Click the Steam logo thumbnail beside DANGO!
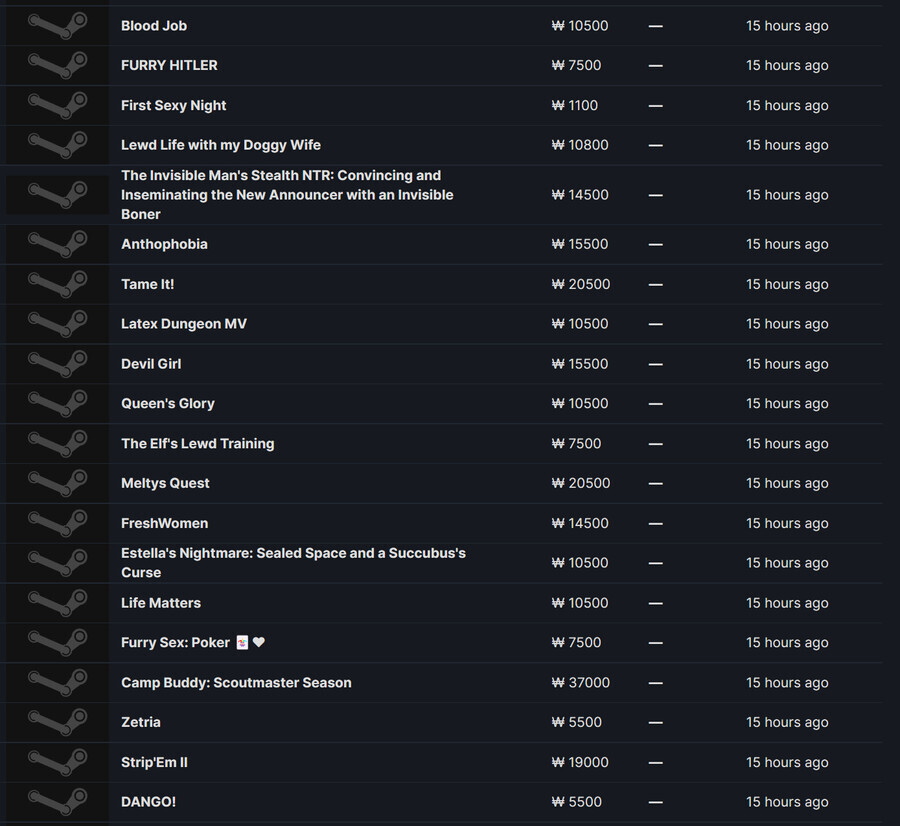This screenshot has height=826, width=900. point(57,802)
